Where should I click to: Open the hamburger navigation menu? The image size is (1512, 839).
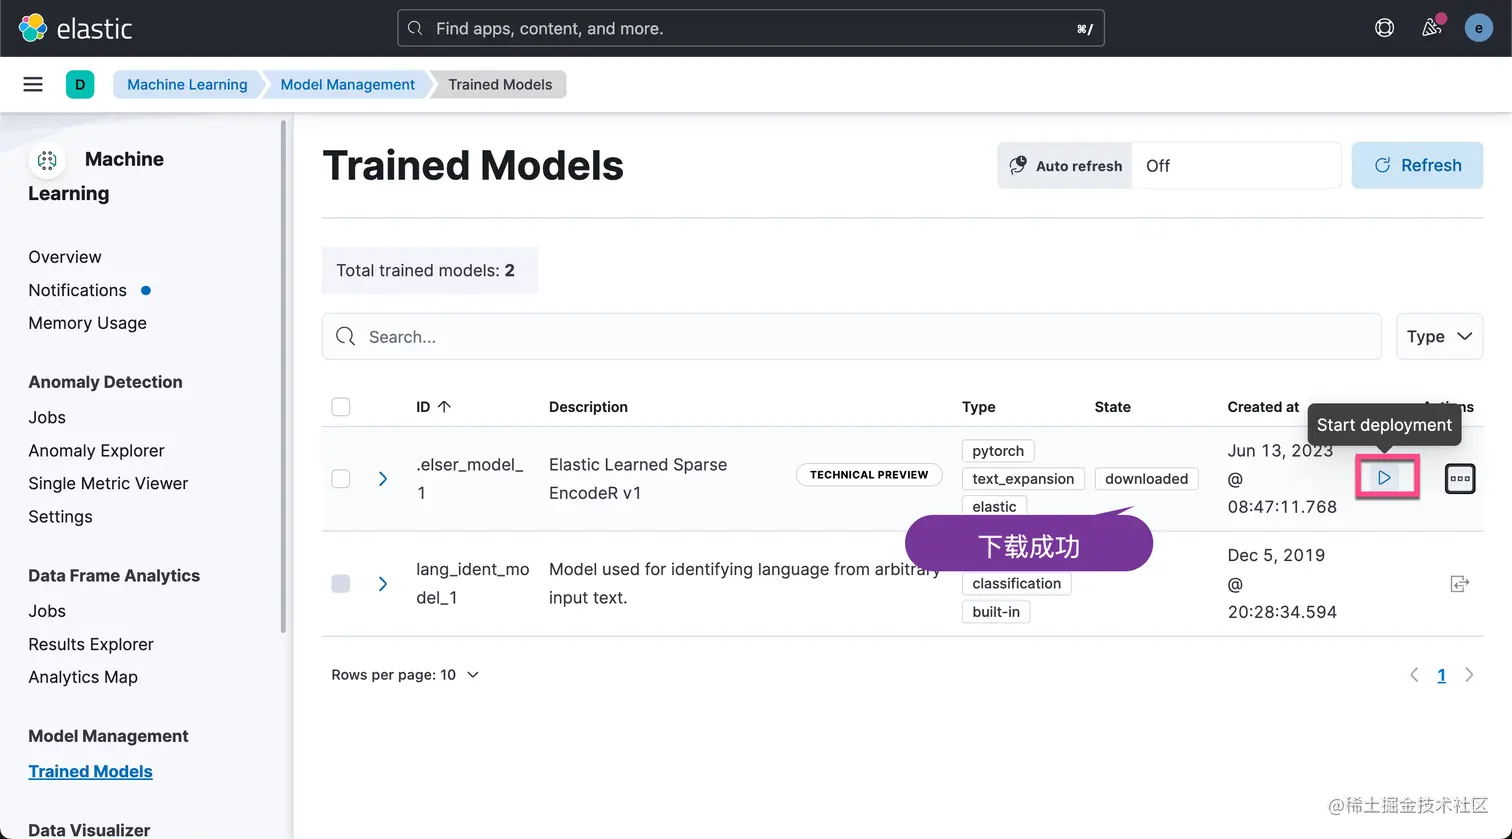tap(33, 84)
